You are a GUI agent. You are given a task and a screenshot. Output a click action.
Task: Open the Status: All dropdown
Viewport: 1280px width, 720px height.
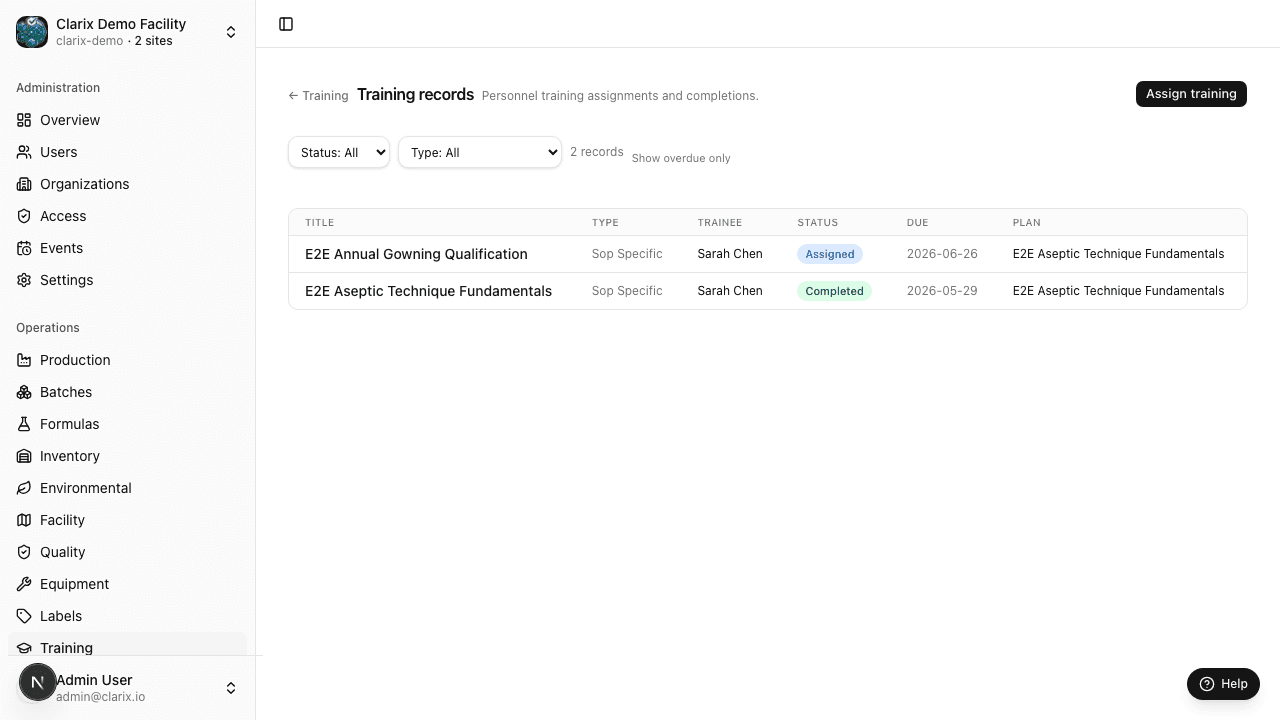coord(339,152)
